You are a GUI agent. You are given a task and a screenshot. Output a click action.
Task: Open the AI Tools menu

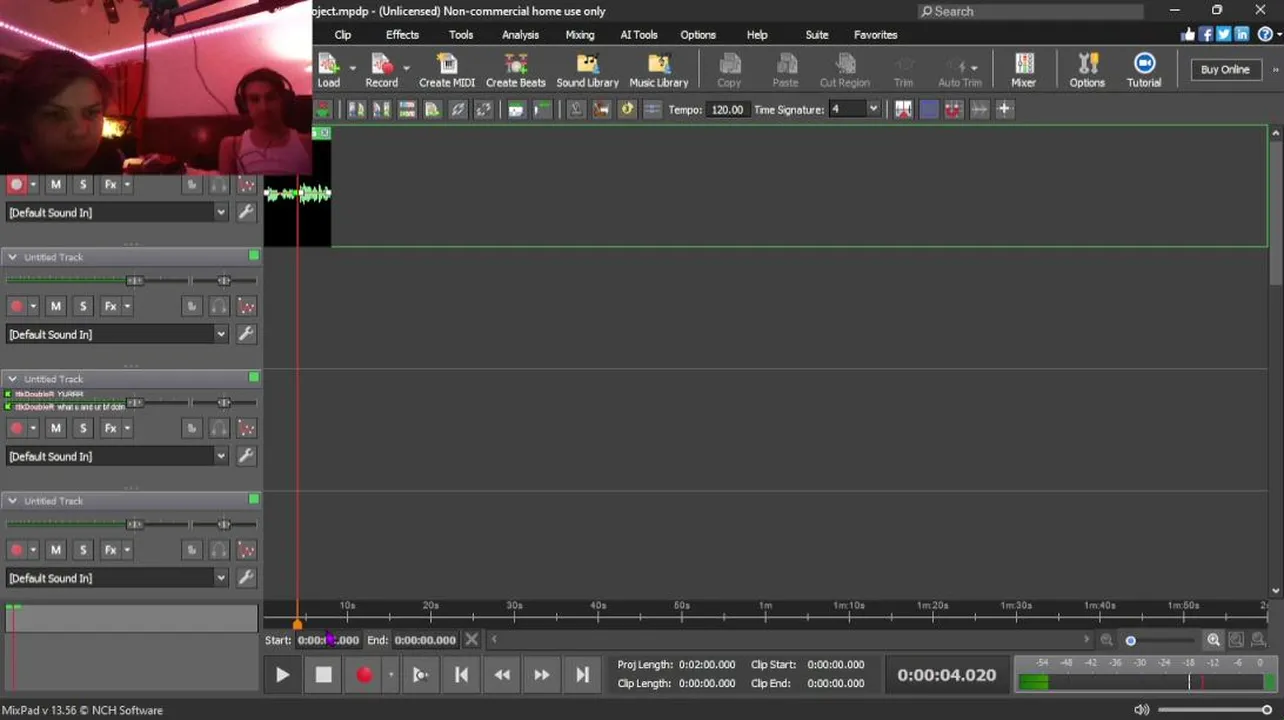(x=639, y=34)
